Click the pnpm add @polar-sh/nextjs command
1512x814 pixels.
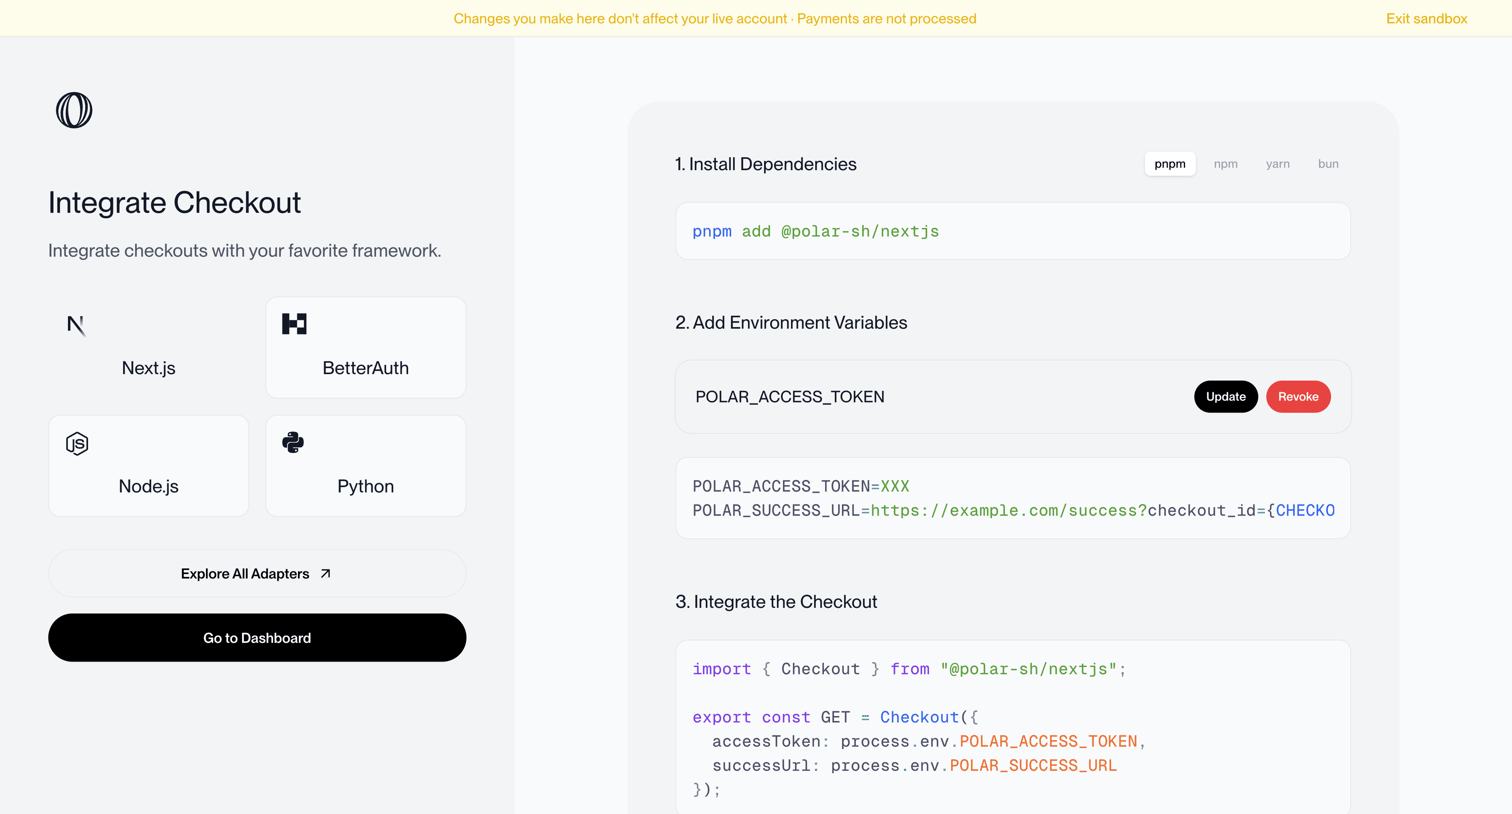click(x=816, y=232)
